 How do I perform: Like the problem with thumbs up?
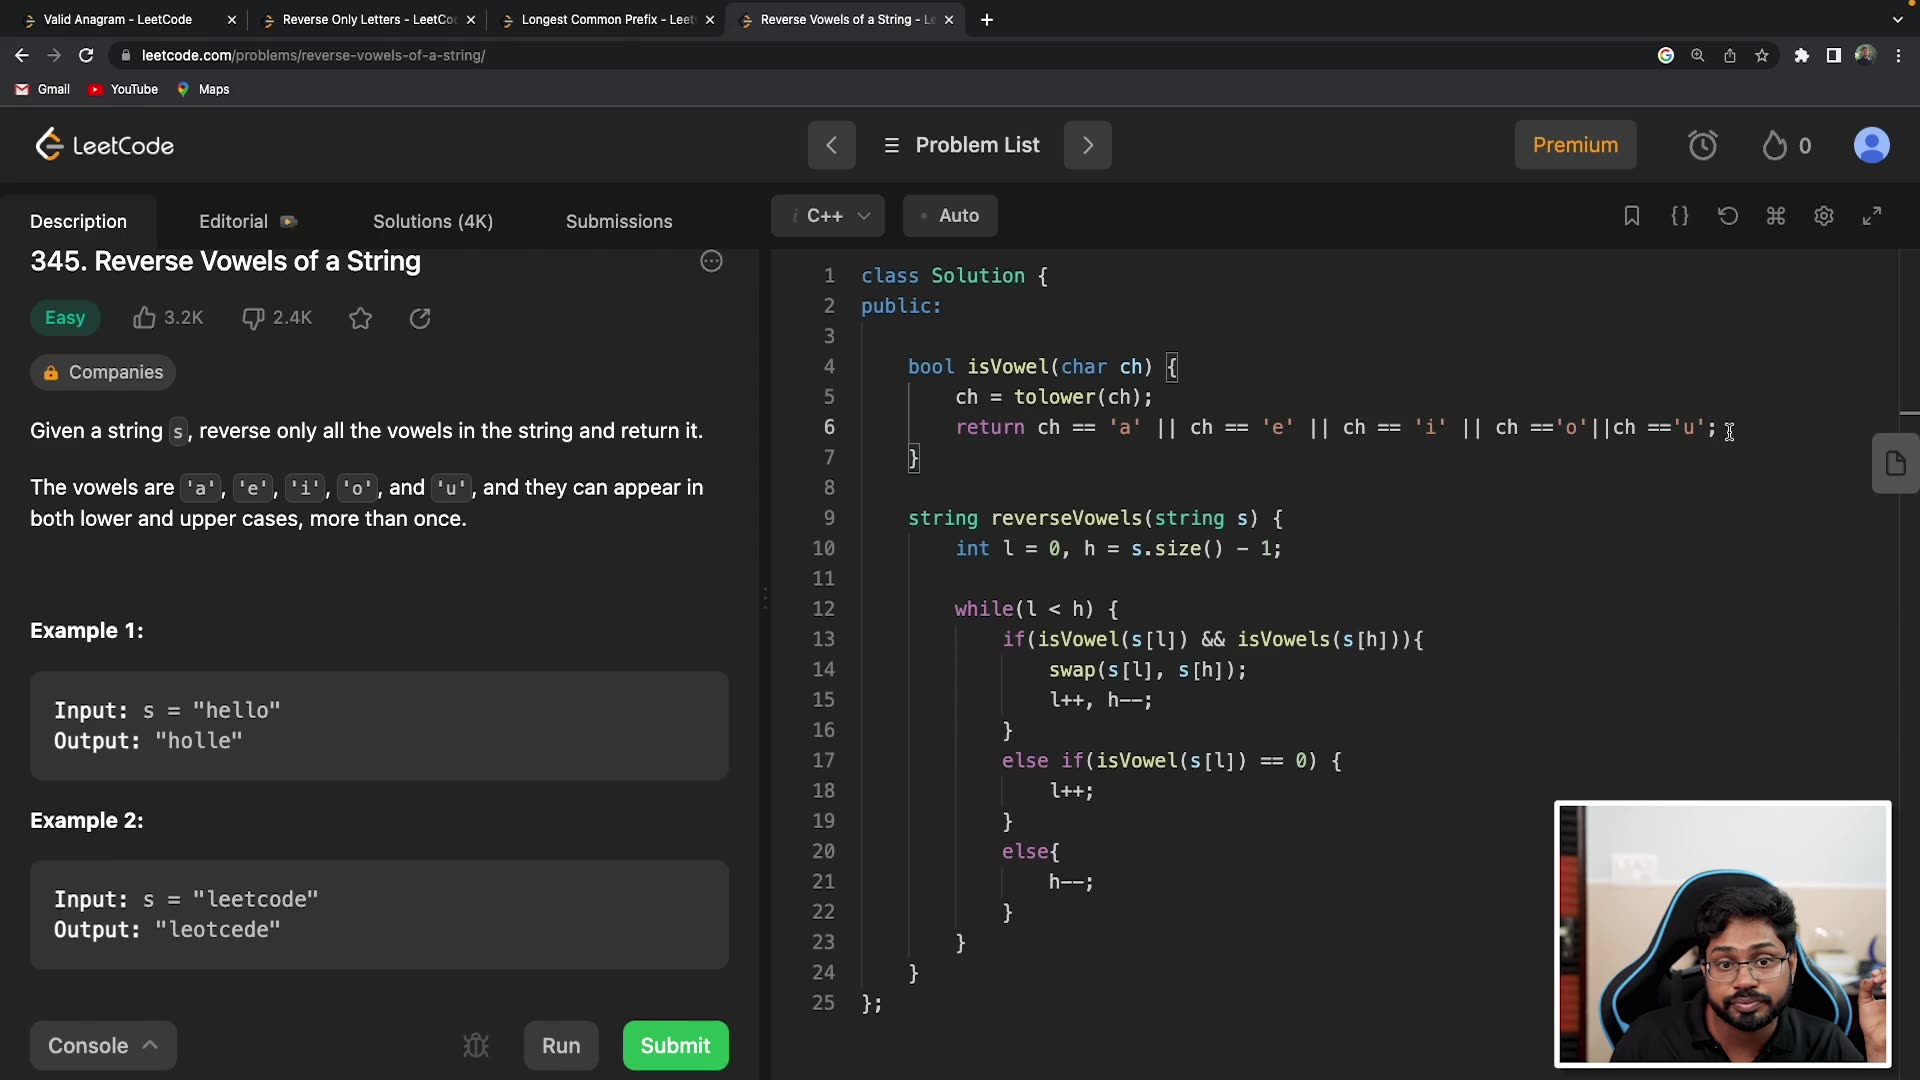pos(145,318)
